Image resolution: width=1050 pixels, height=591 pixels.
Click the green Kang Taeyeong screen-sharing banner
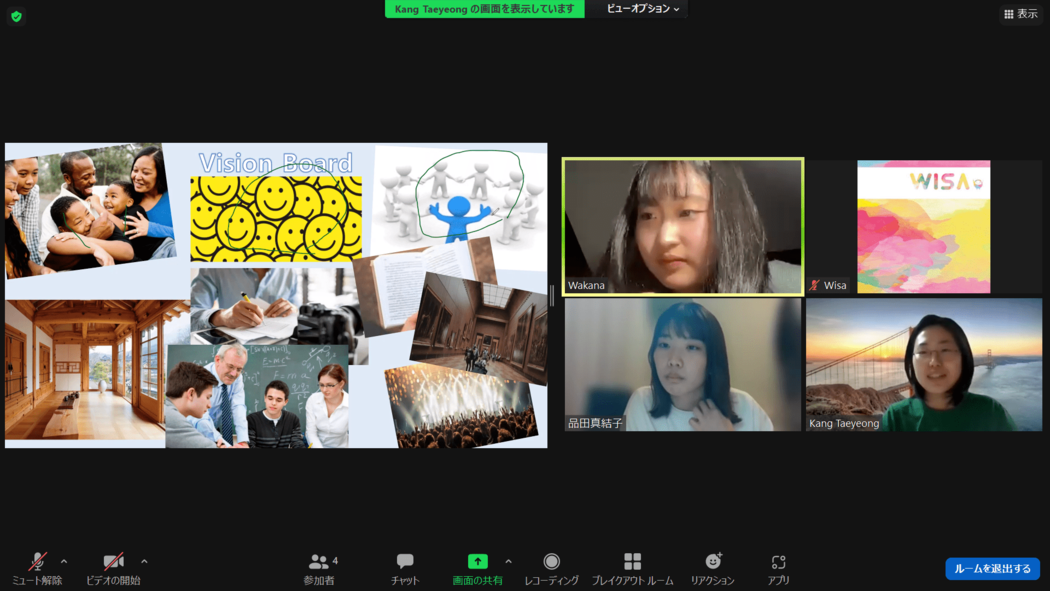(485, 9)
